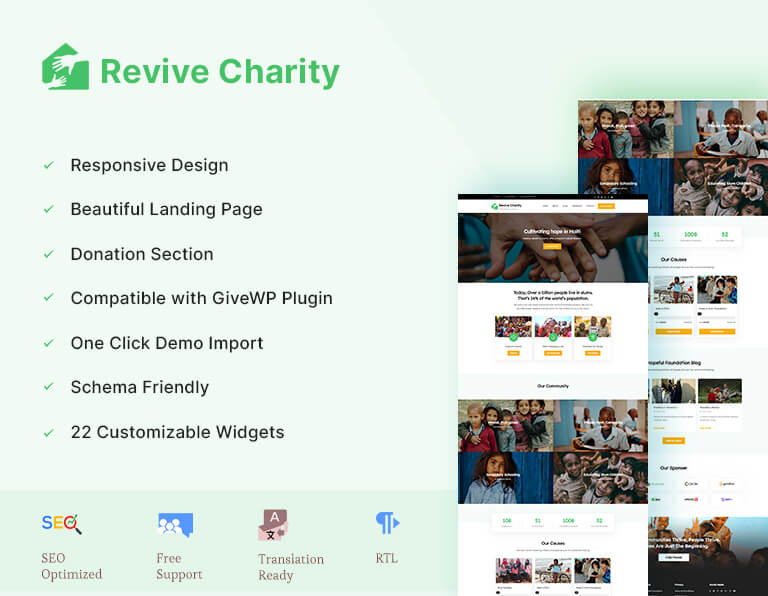Viewport: 768px width, 596px height.
Task: Click the checkmark beside Beautiful Landing Page
Action: click(x=48, y=209)
